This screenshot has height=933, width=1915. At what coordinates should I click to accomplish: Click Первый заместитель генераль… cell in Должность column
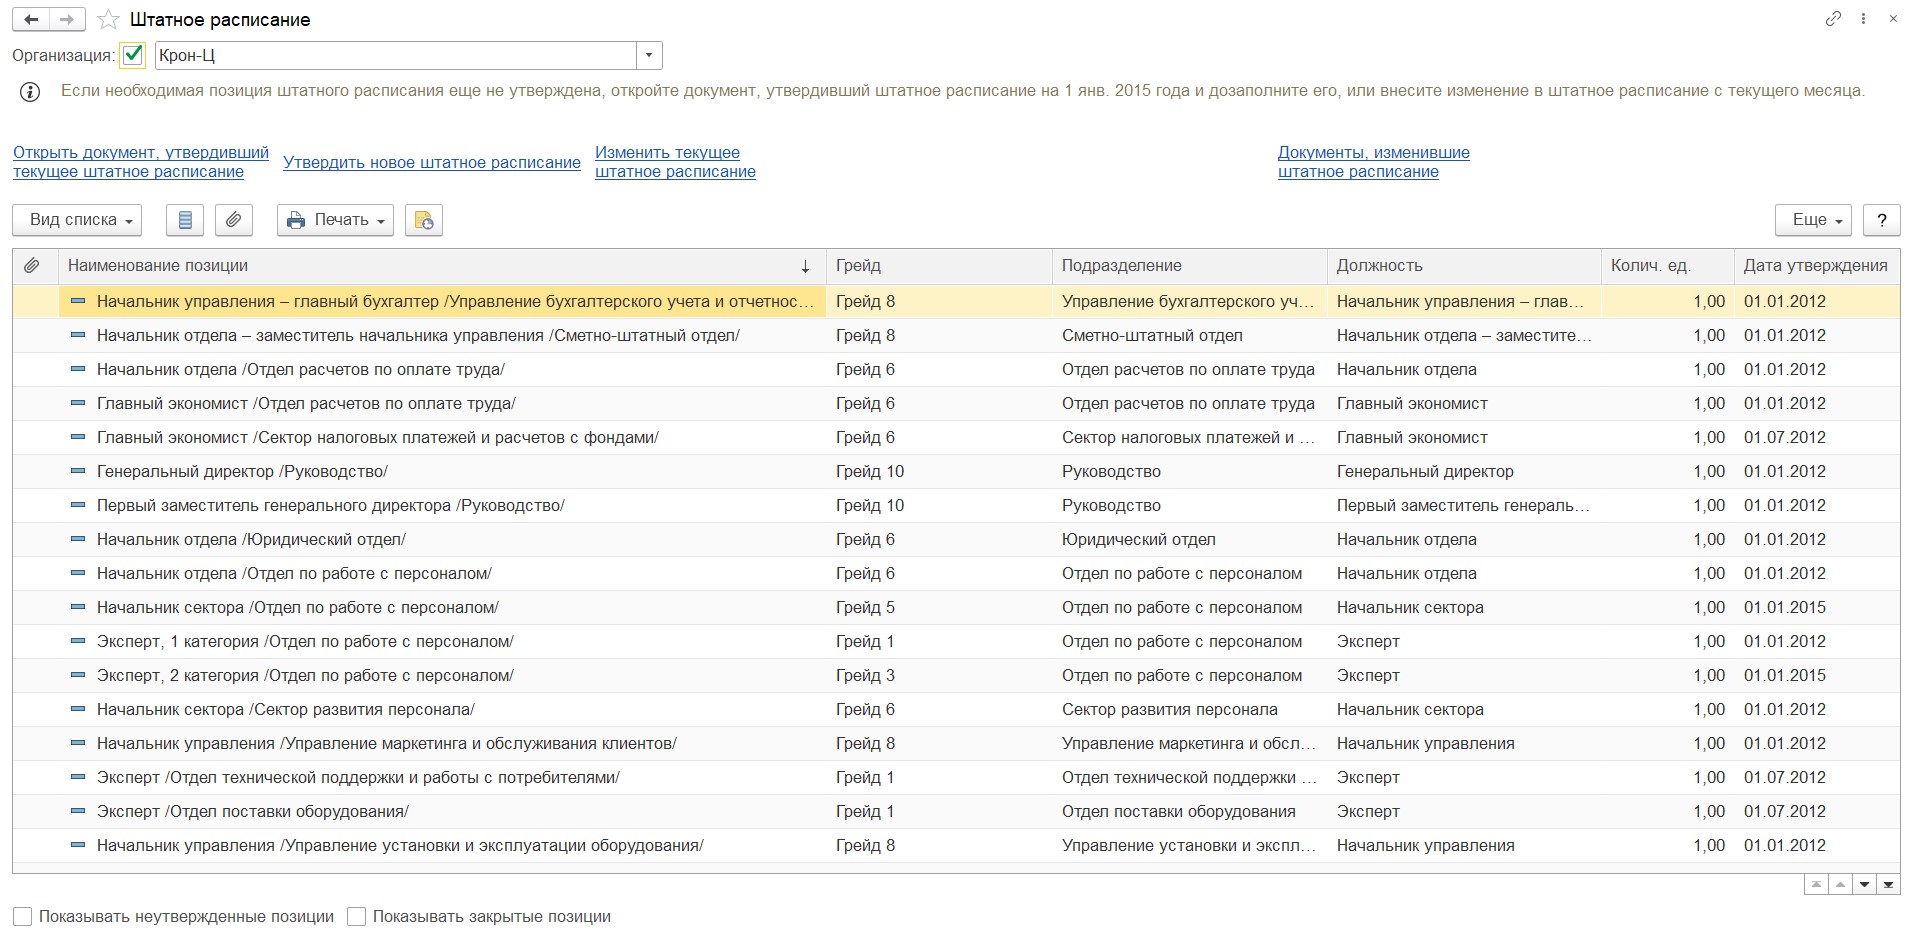click(1464, 505)
